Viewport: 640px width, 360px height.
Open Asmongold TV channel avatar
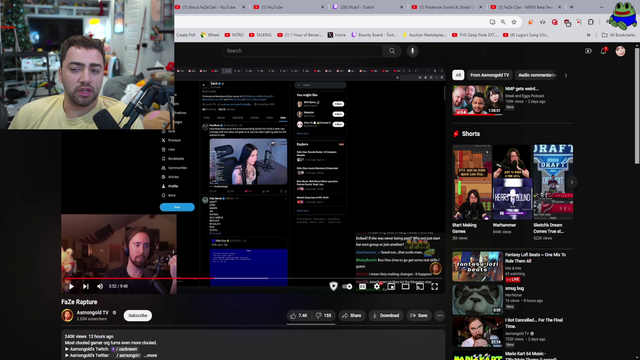67,315
